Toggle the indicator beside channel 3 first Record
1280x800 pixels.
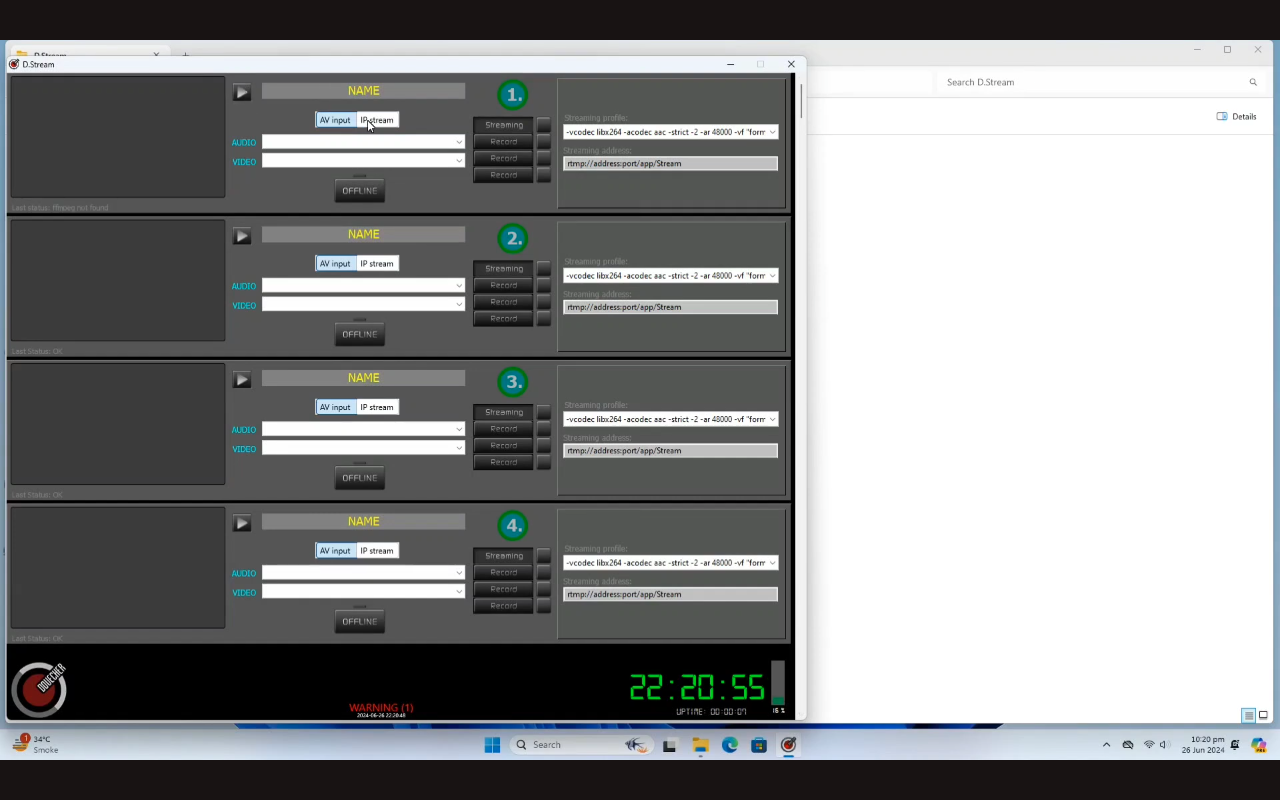click(x=544, y=429)
